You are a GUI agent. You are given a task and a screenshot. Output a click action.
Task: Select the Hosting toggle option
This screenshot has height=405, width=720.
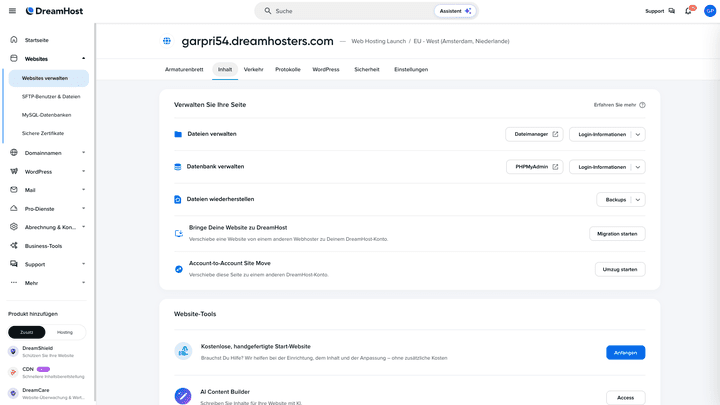pos(65,332)
